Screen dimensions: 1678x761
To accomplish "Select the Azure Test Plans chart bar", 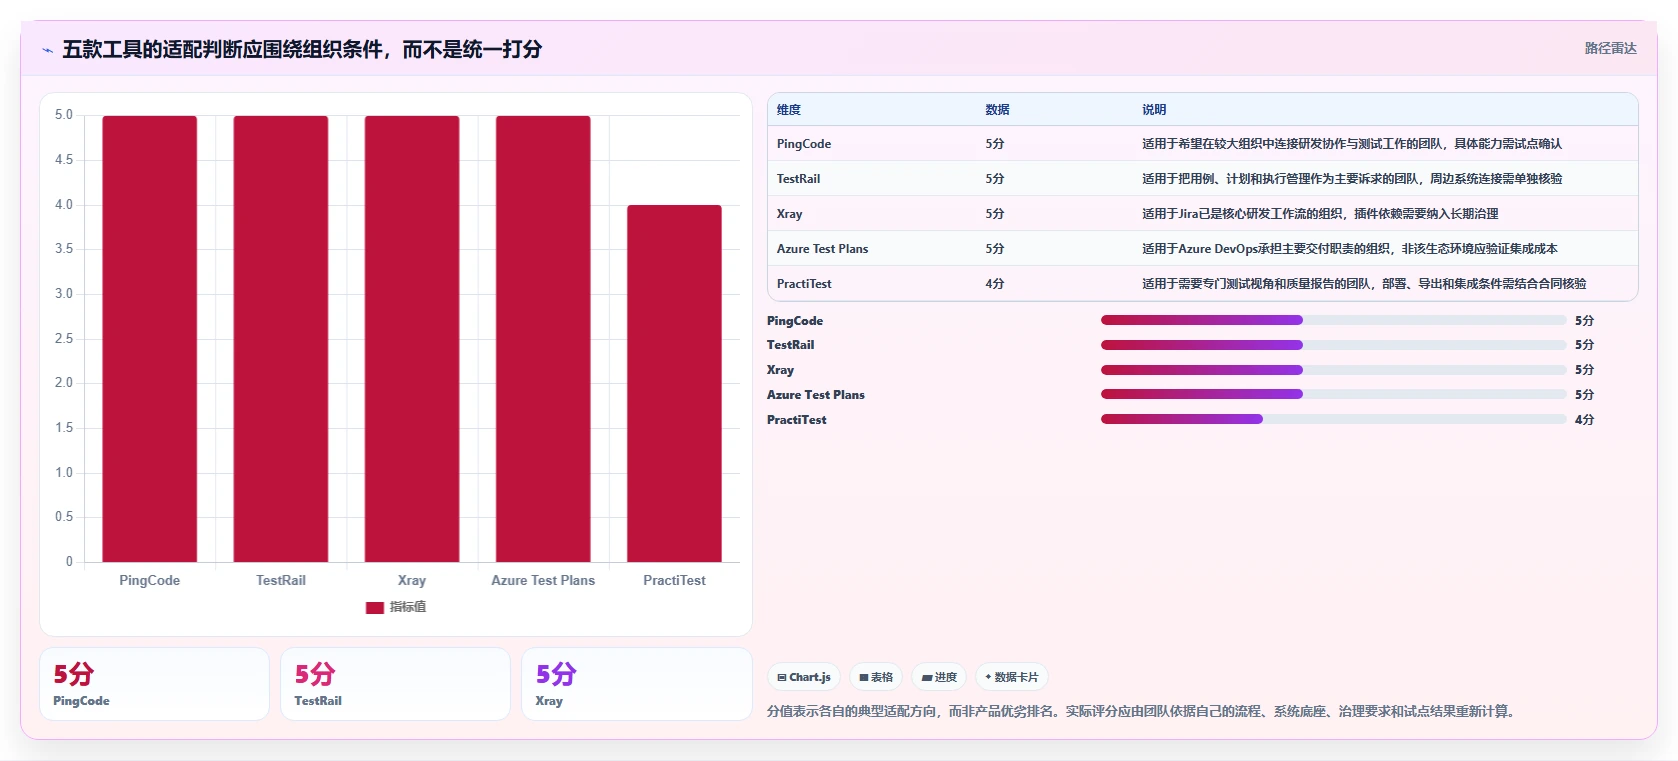I will coord(543,339).
